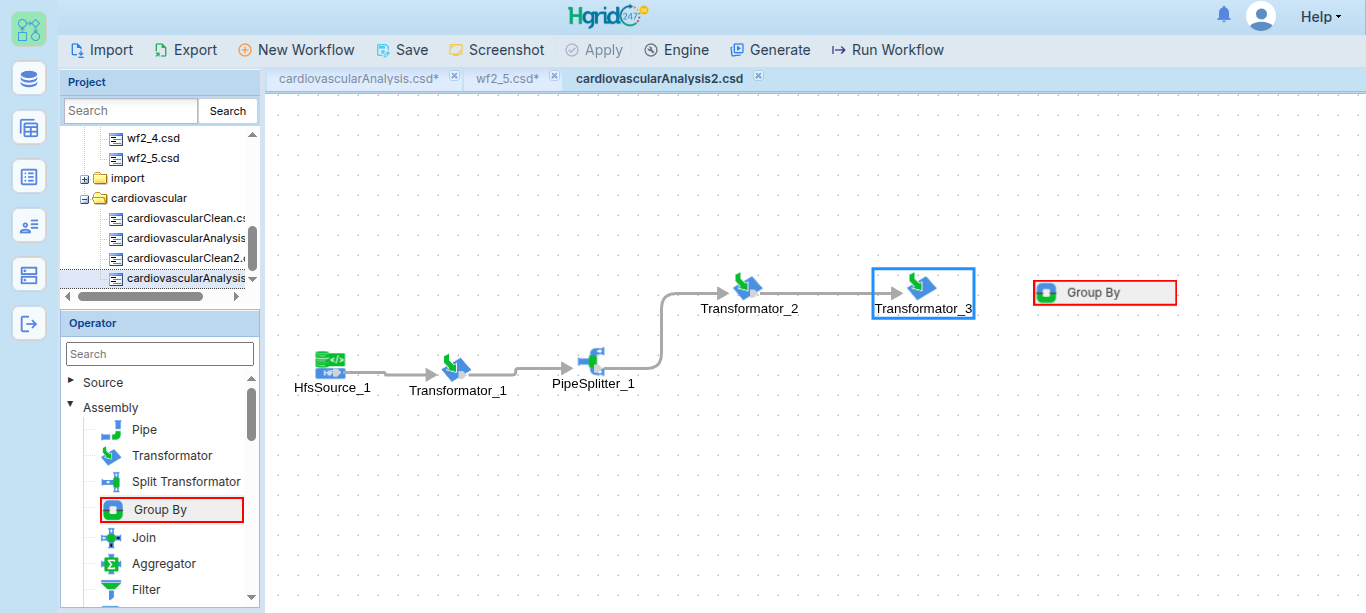Collapse the Assembly operator category
The width and height of the screenshot is (1366, 613).
[x=71, y=405]
